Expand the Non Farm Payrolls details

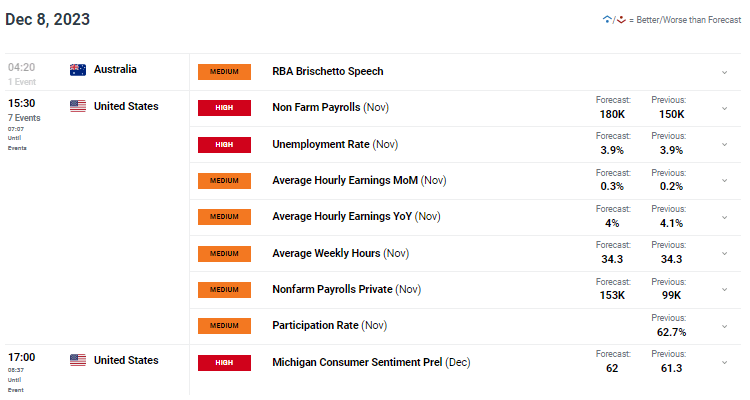pyautogui.click(x=723, y=108)
